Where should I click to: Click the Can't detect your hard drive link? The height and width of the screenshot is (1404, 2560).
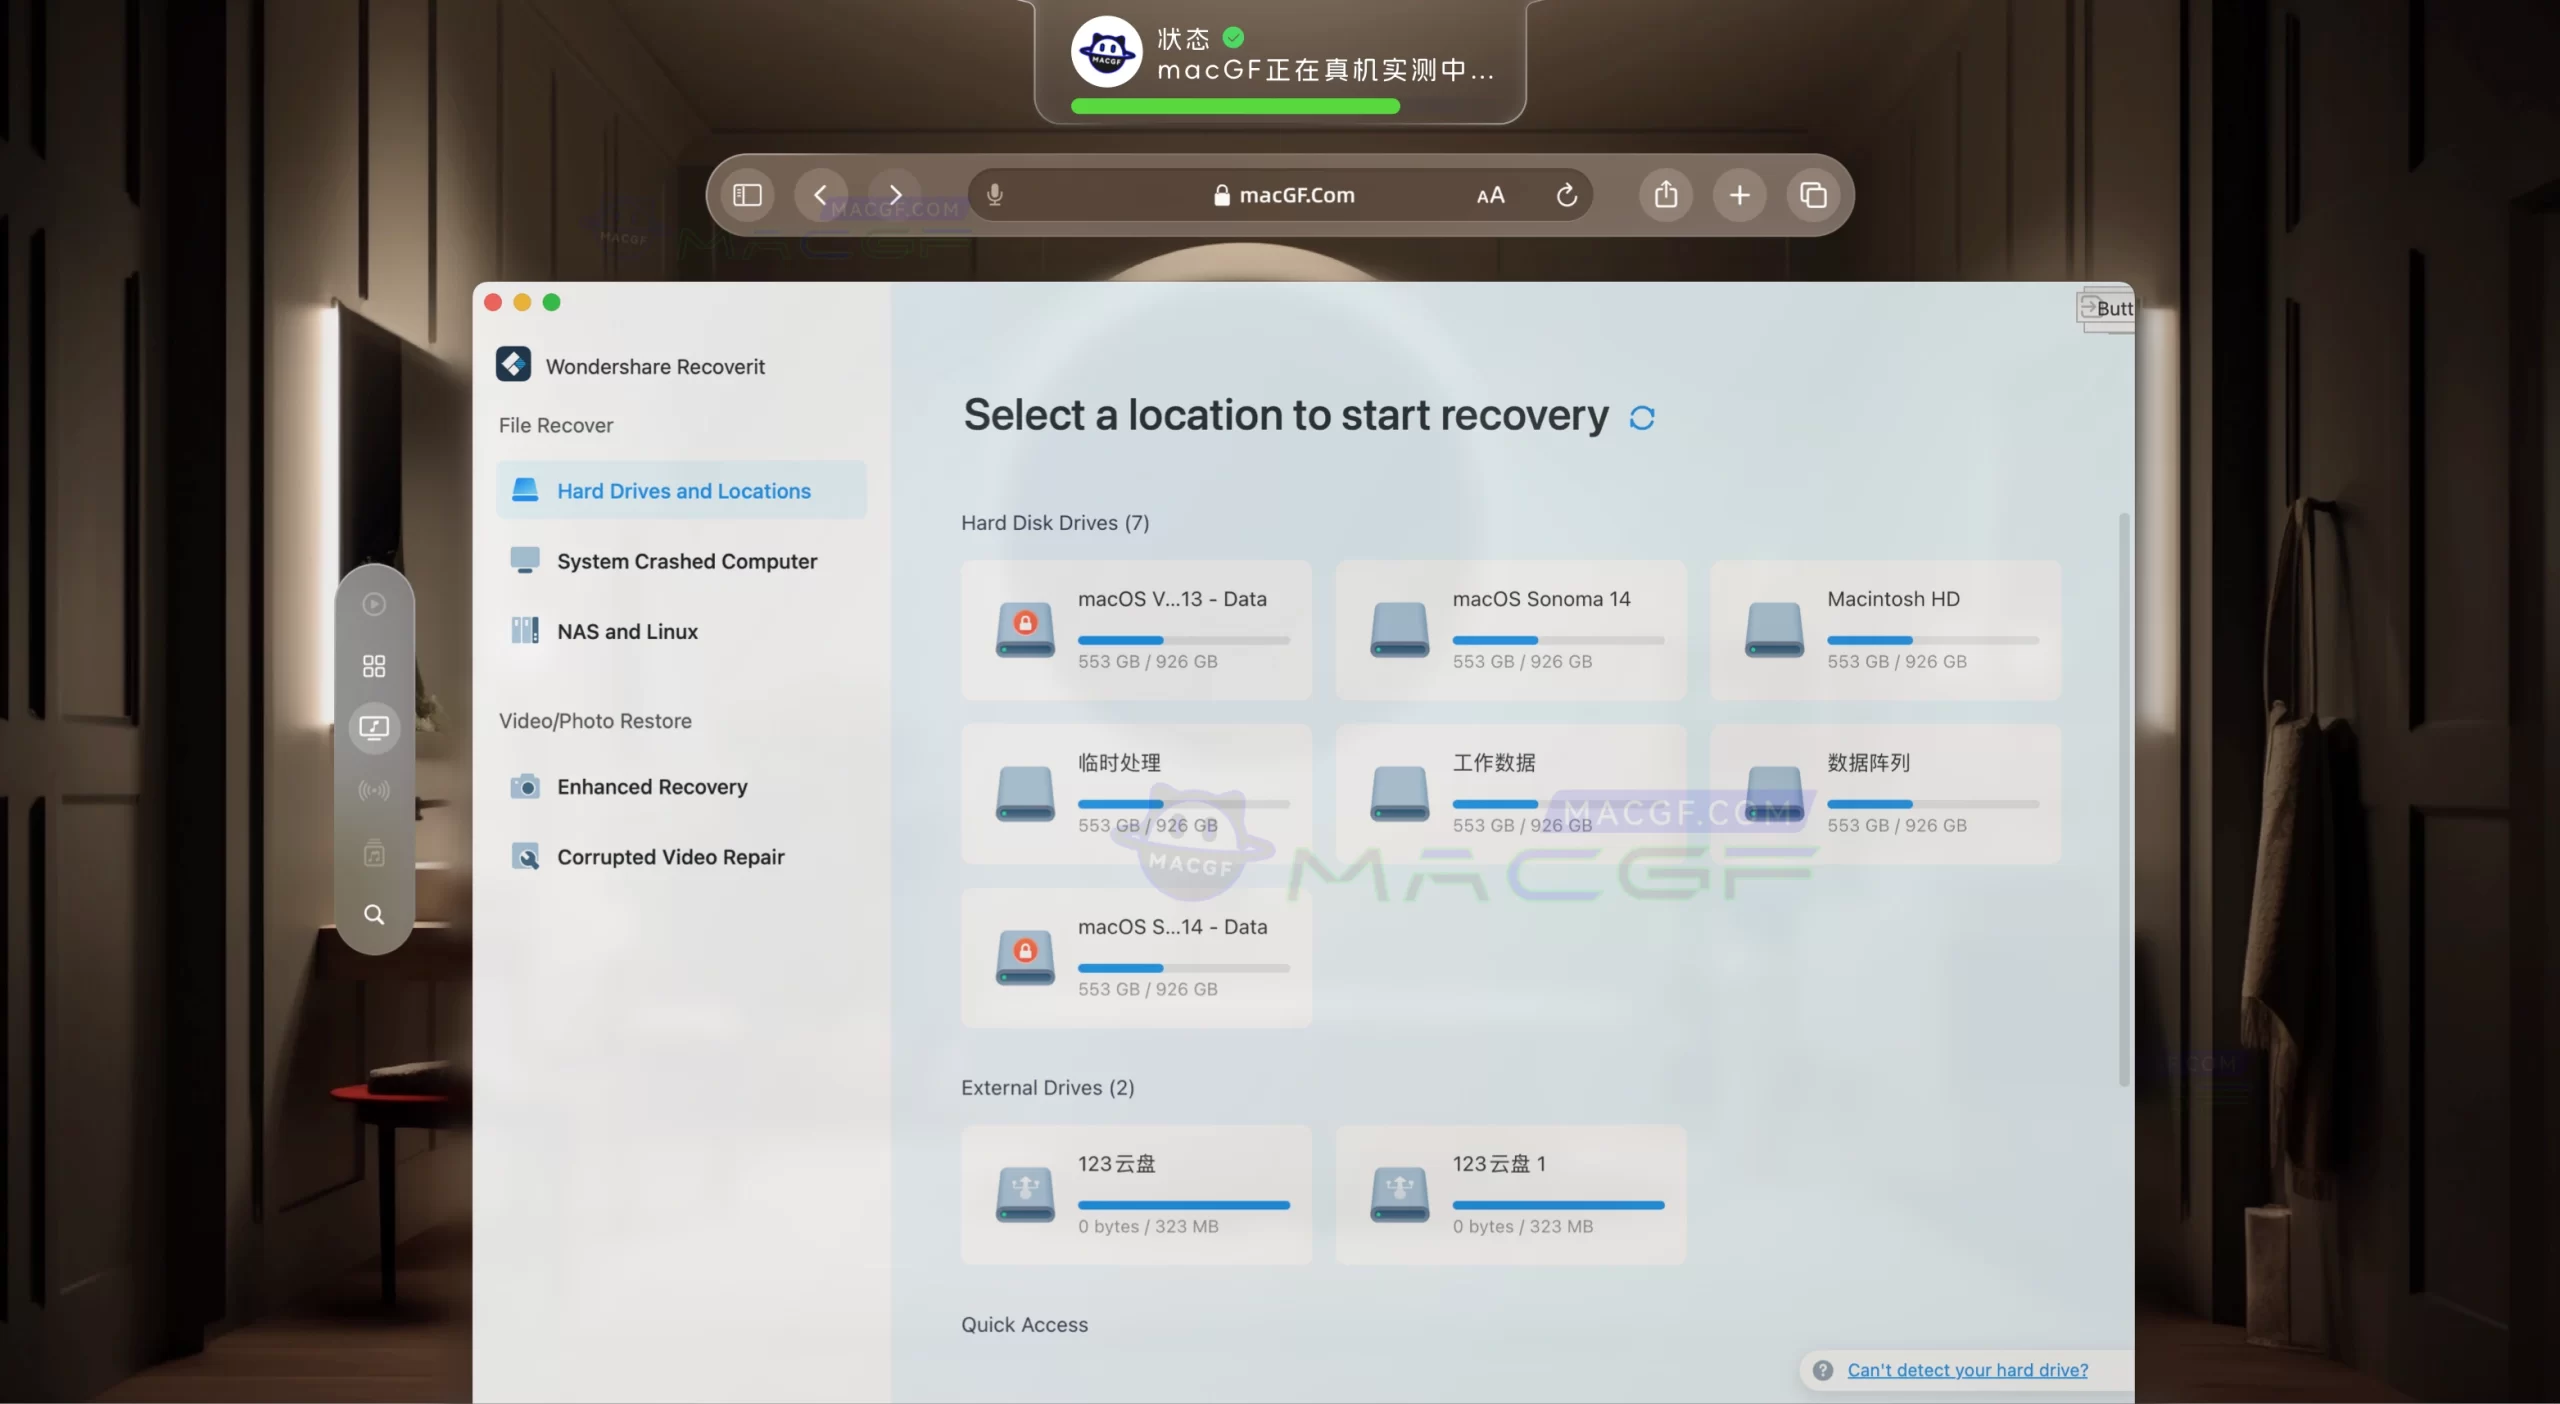tap(1966, 1370)
